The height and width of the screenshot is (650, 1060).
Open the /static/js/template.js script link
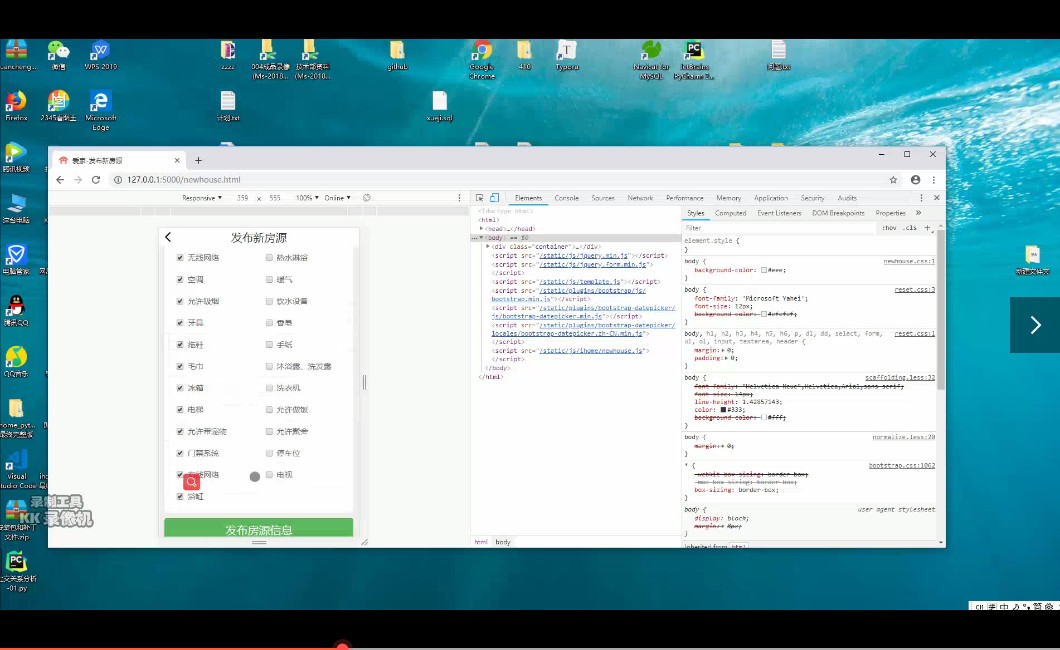click(580, 282)
